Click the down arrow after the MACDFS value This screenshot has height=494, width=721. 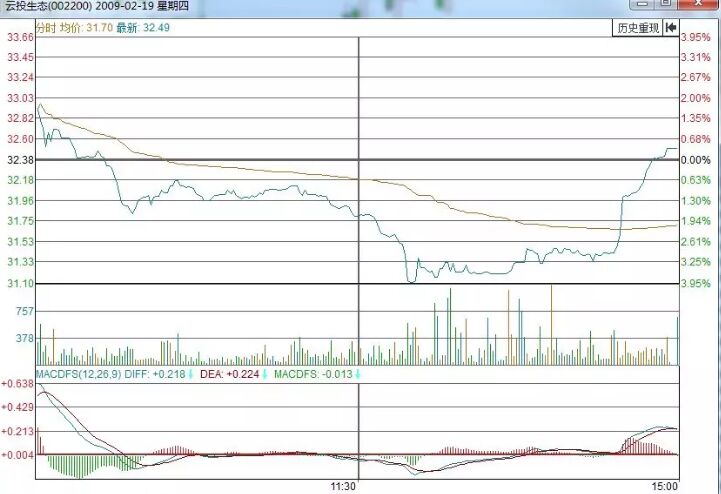click(358, 374)
